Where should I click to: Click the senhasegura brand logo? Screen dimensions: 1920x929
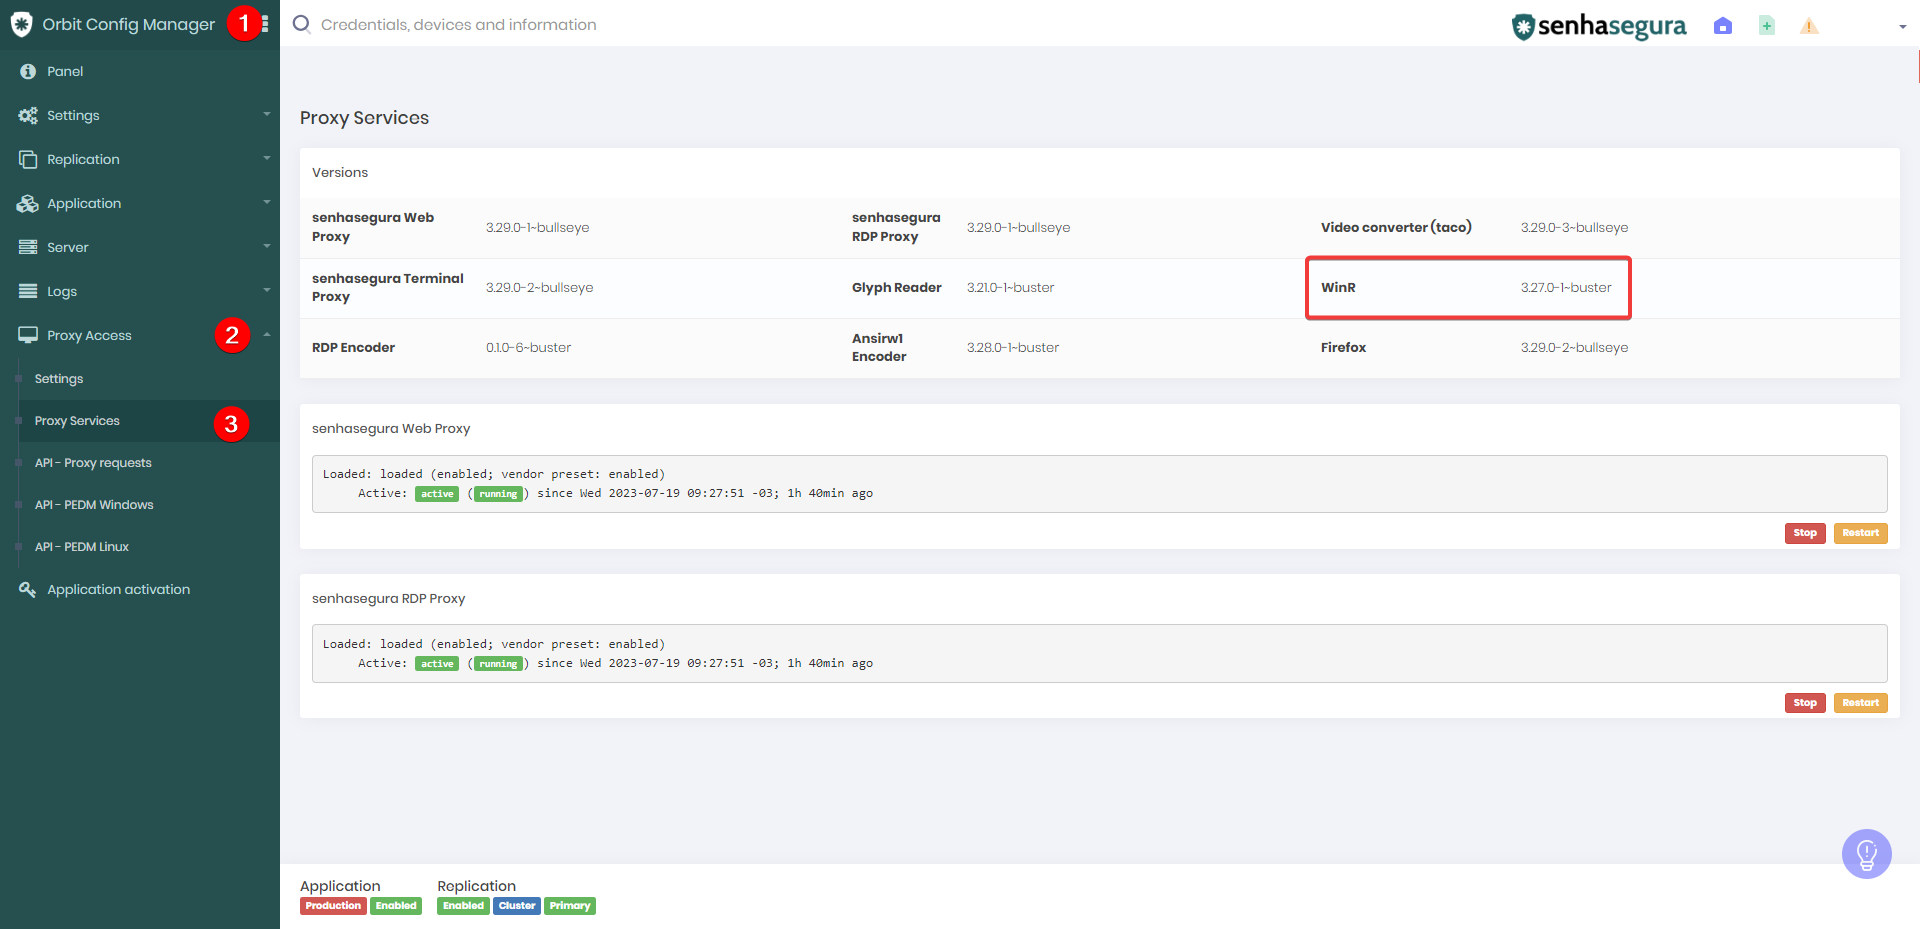click(1598, 26)
